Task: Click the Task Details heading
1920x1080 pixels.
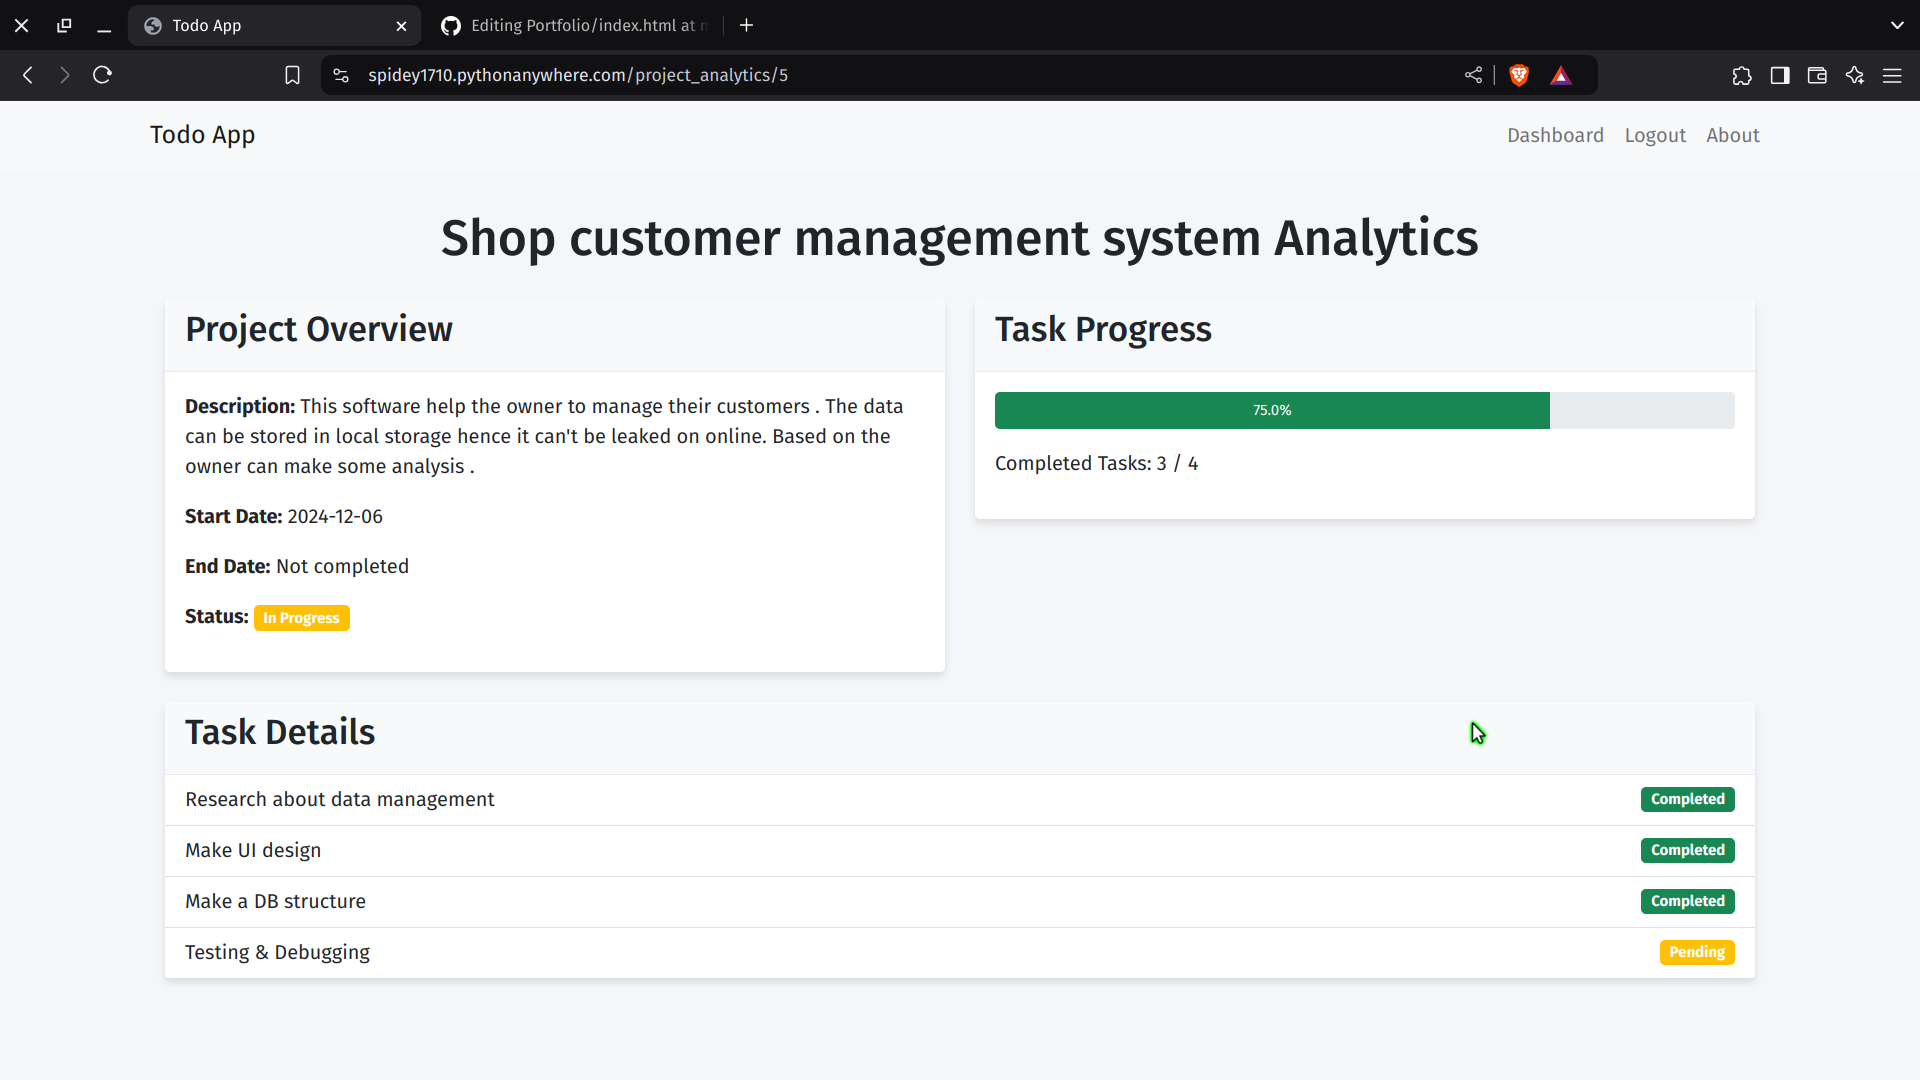Action: 280,732
